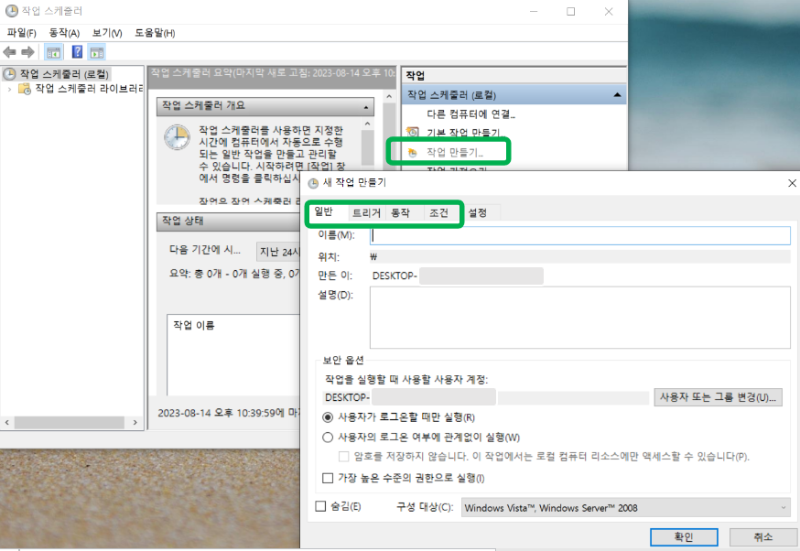Open the 파일 menu
This screenshot has height=551, width=800.
22,33
